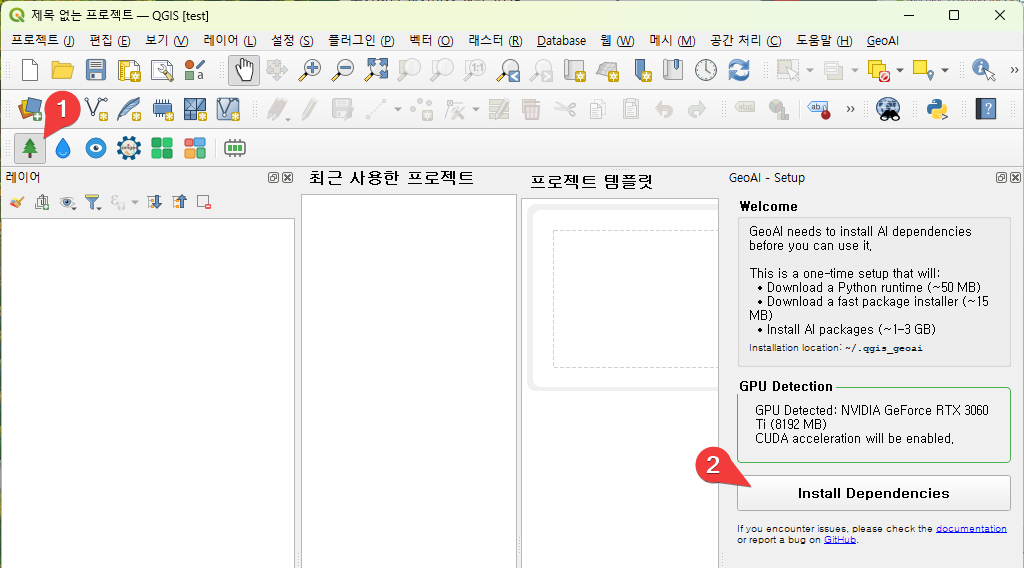The image size is (1024, 568).
Task: Click the Install Dependencies button
Action: click(x=873, y=493)
